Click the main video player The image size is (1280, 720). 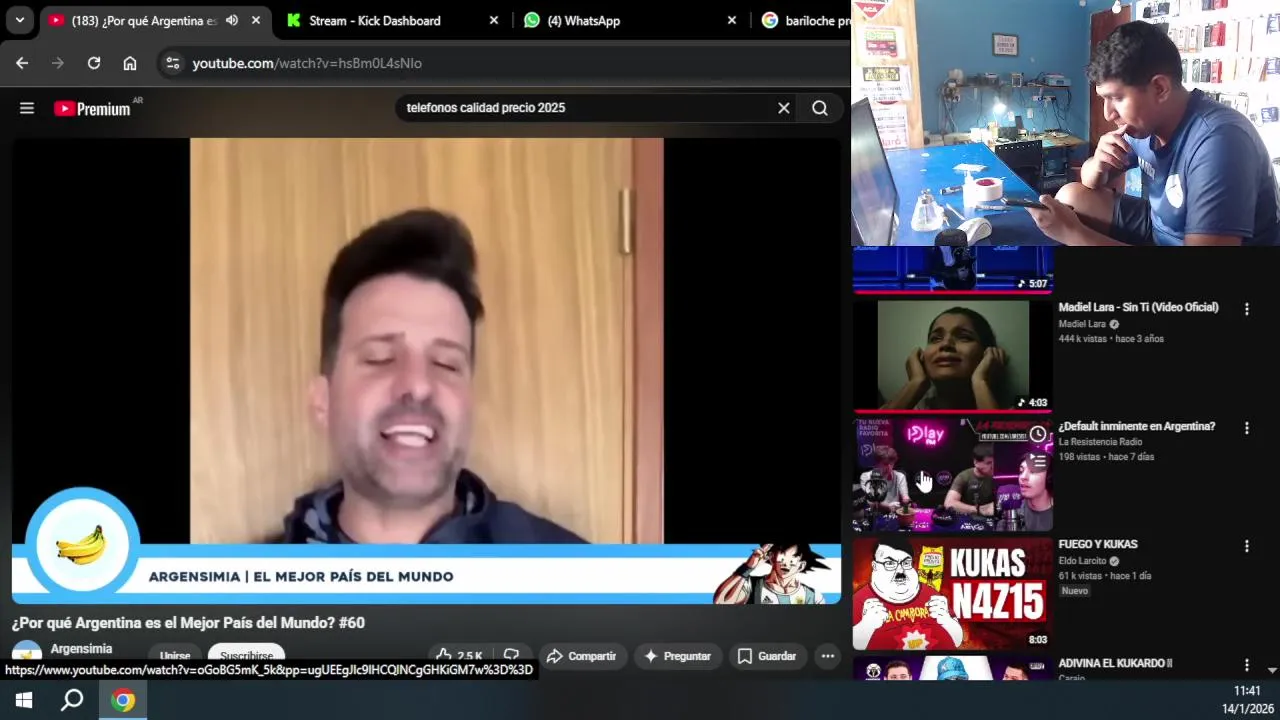pyautogui.click(x=426, y=370)
